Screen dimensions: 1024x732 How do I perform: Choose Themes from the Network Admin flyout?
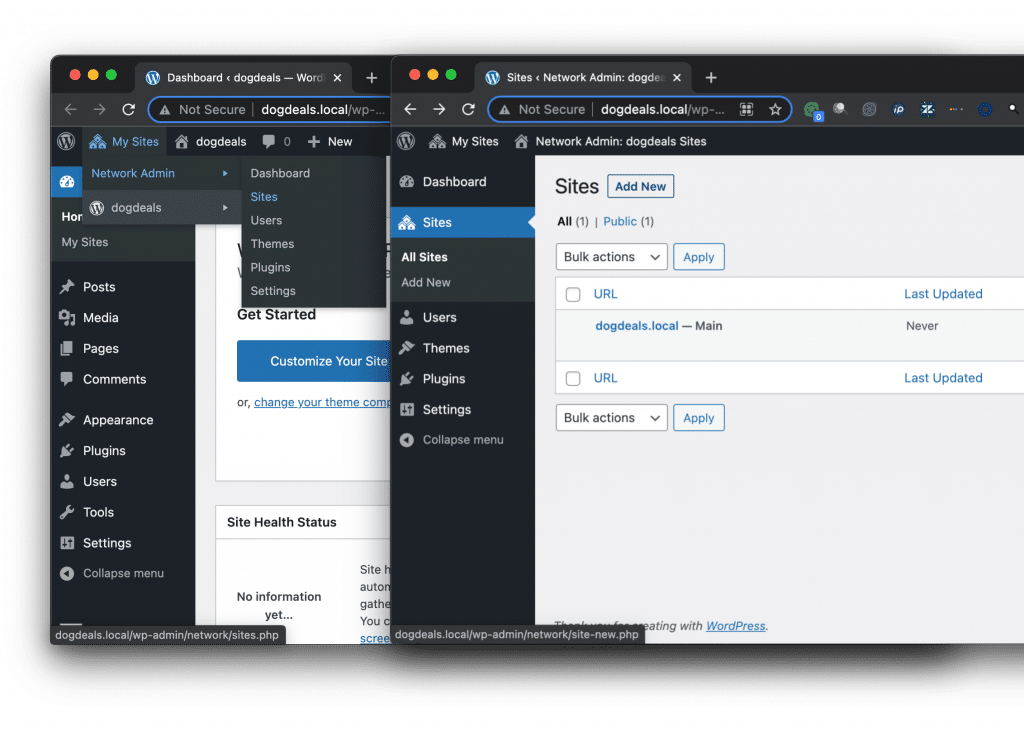coord(272,244)
